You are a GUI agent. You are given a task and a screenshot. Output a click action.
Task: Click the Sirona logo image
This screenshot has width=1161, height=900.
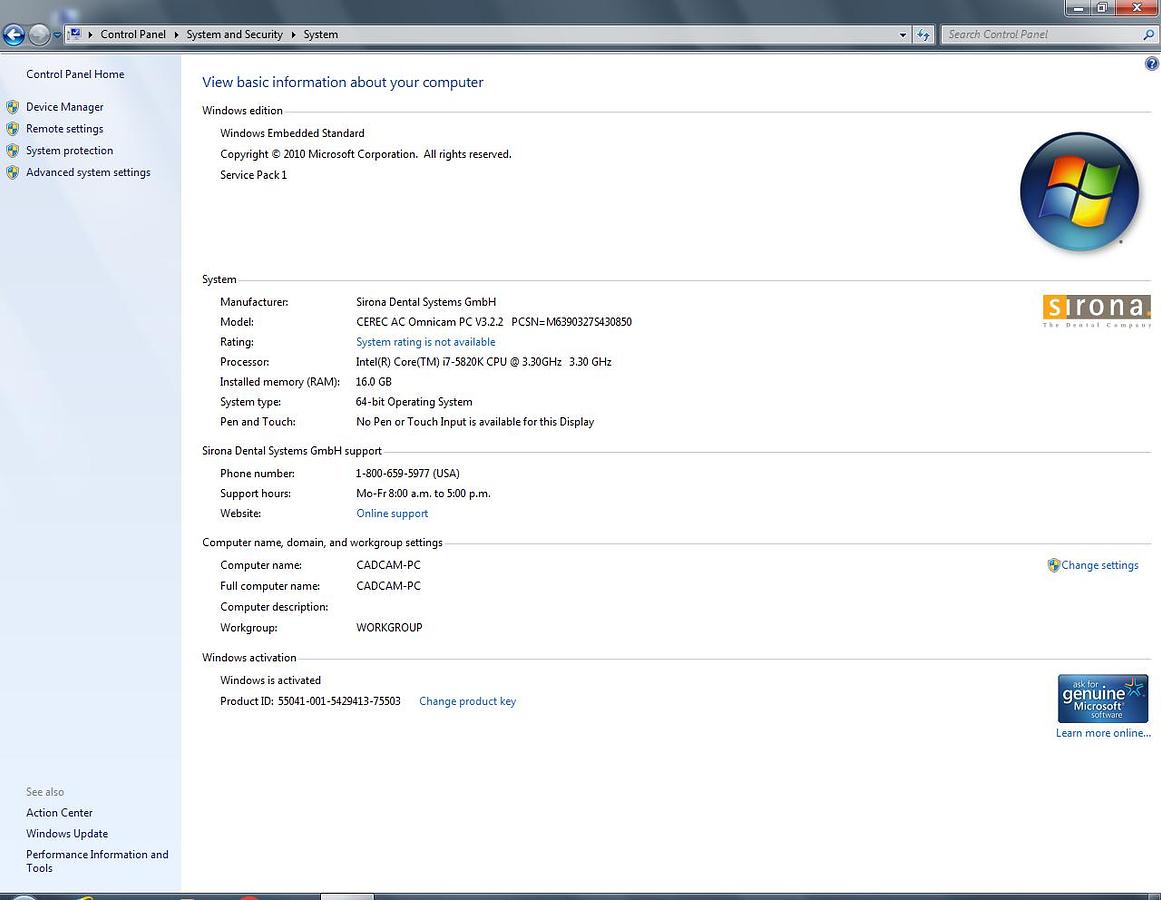1096,309
